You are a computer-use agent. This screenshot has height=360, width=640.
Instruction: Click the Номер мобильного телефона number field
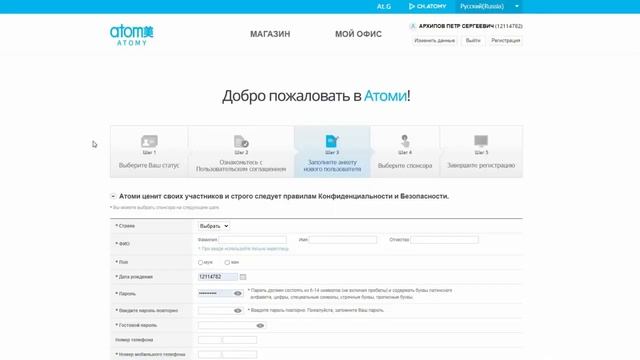click(x=240, y=354)
